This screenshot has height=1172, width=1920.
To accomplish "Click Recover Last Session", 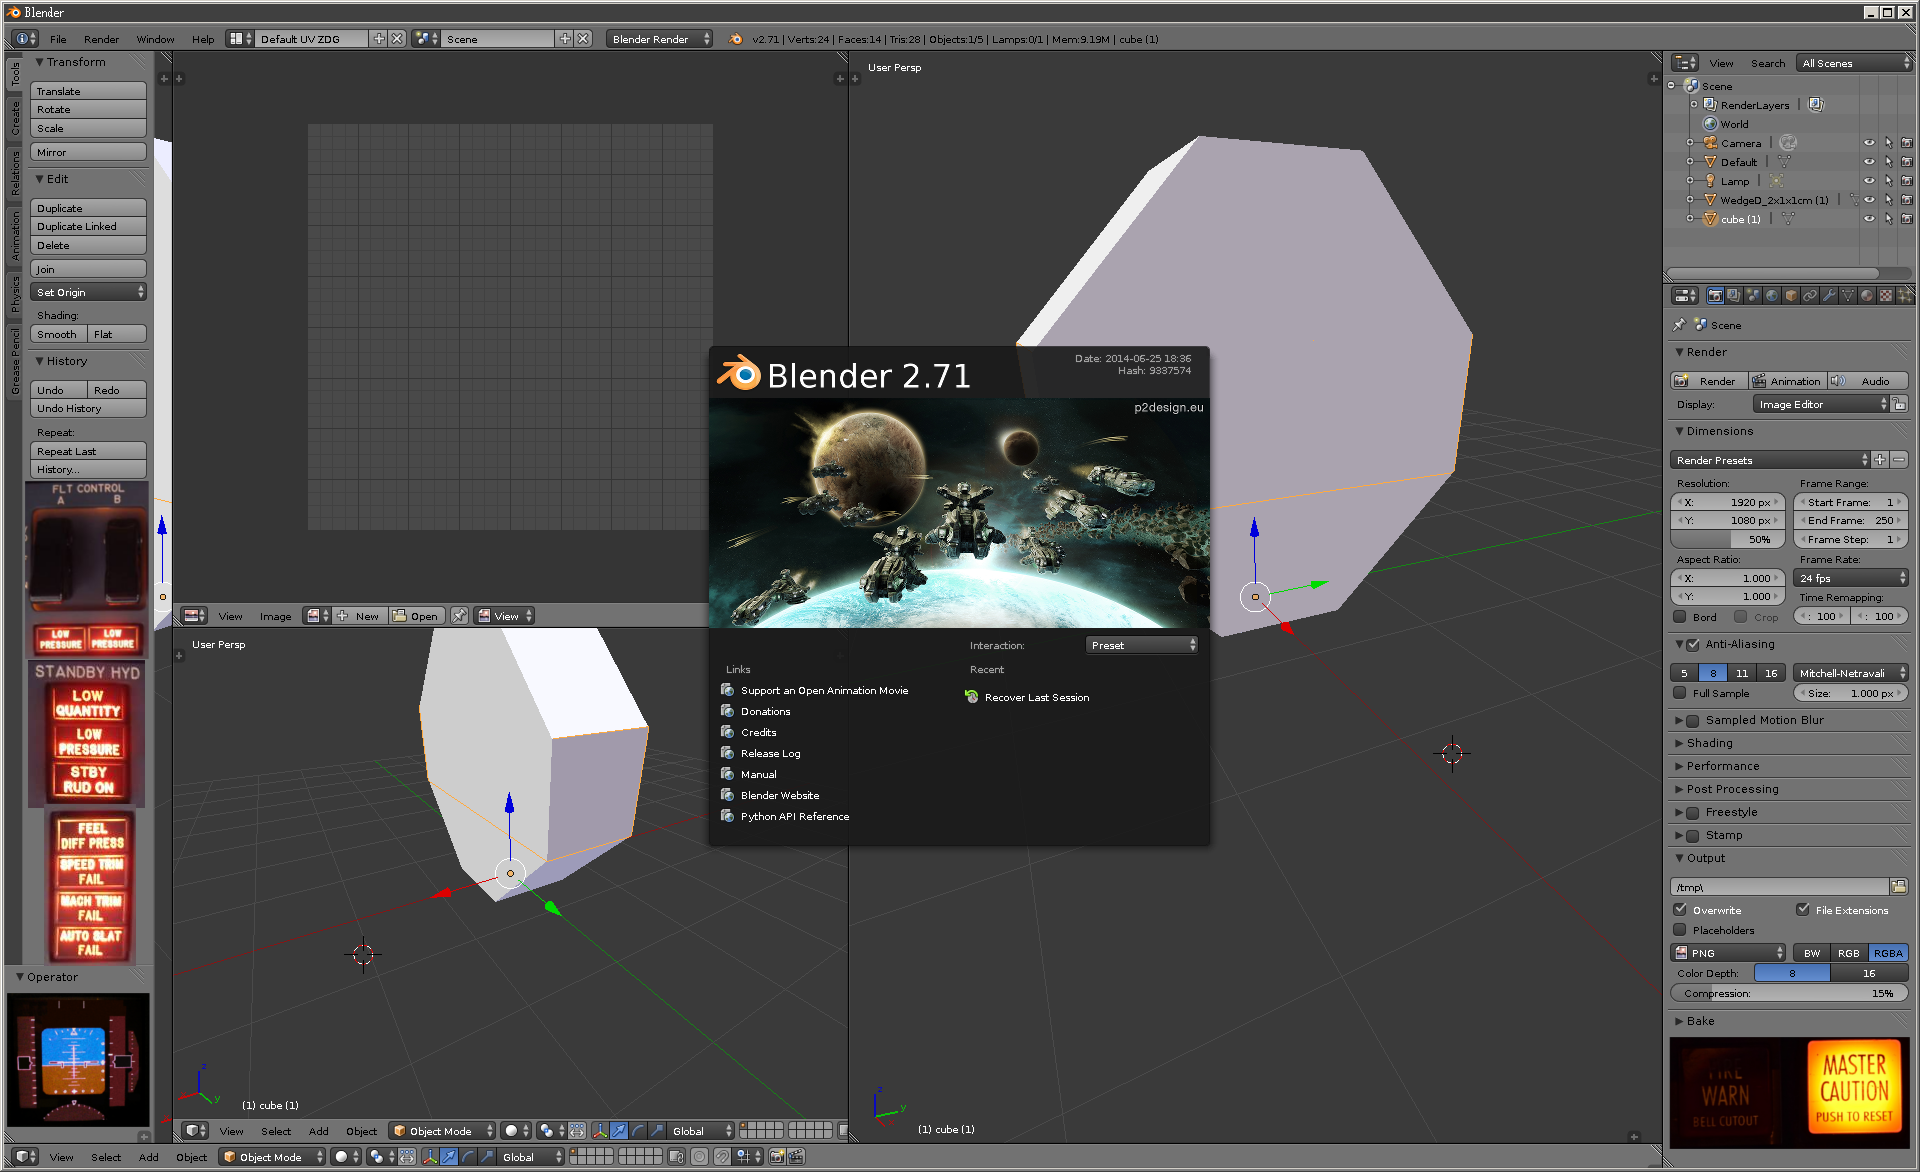I will 1036,697.
